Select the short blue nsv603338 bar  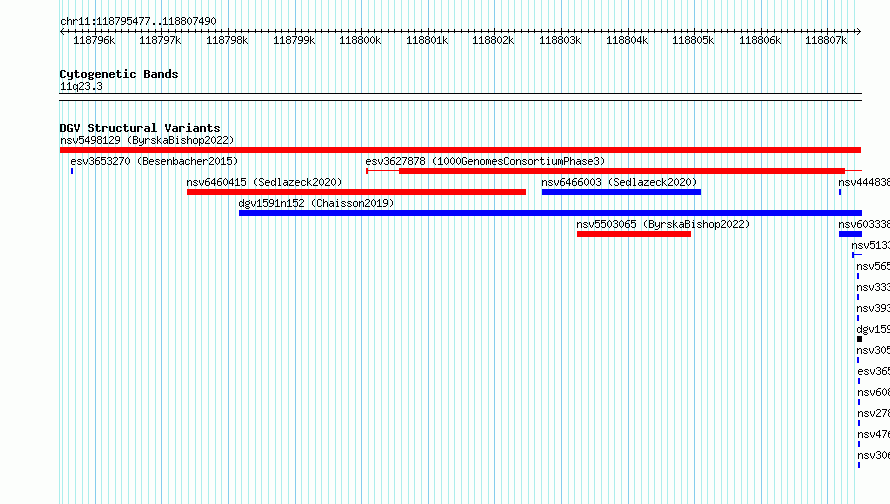(850, 234)
